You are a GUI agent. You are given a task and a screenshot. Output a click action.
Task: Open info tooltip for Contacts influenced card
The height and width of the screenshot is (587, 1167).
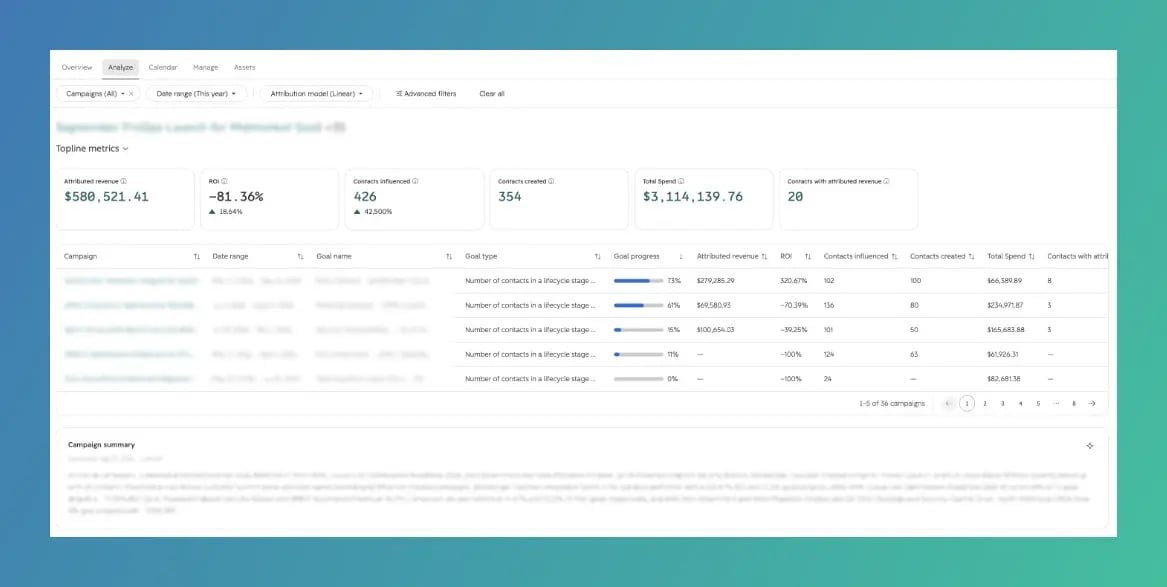pos(415,181)
